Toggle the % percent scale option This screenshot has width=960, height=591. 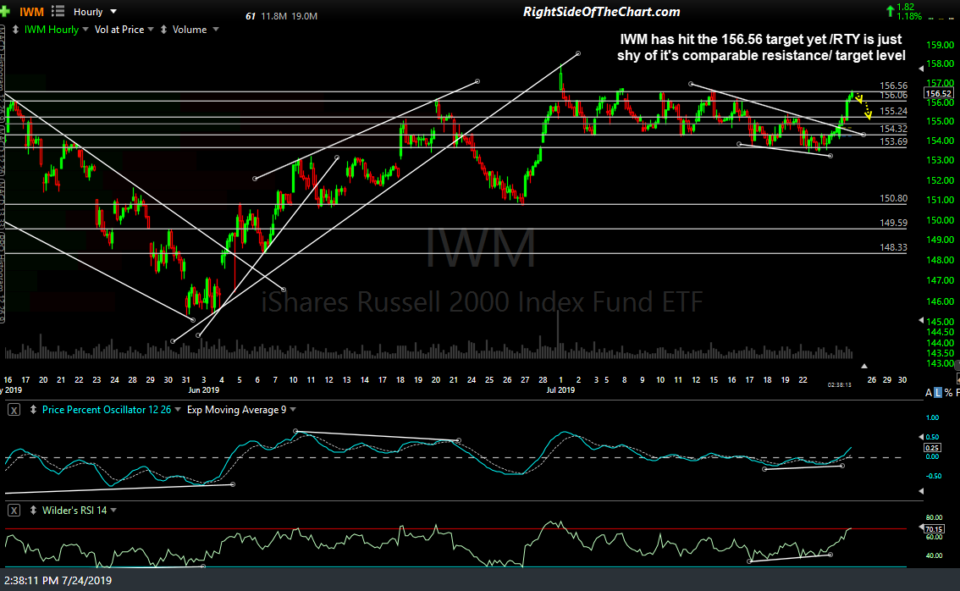tap(948, 392)
